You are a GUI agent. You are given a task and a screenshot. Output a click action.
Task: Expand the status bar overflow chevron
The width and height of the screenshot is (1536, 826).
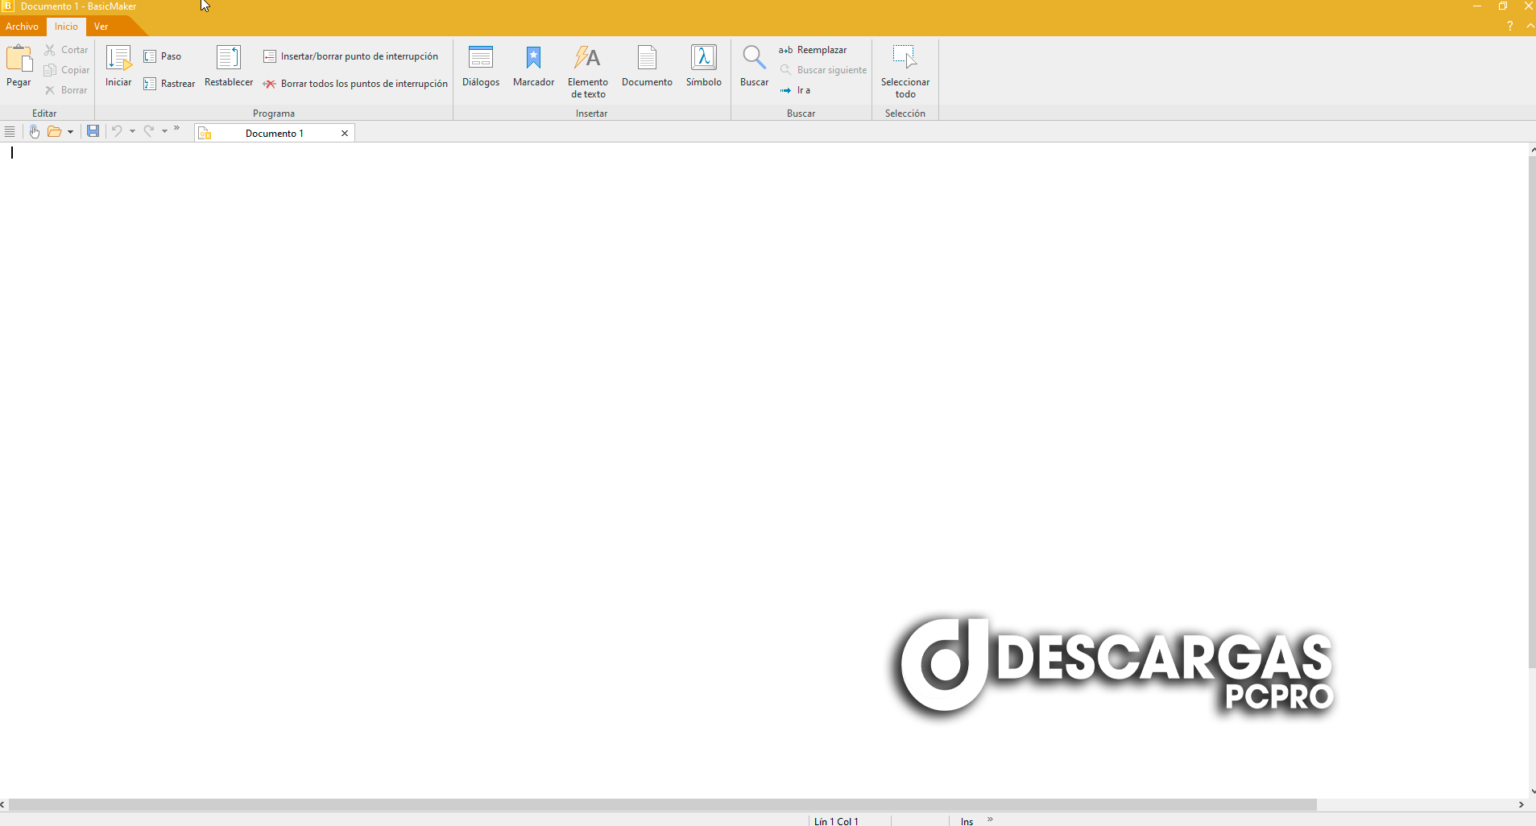tap(990, 819)
